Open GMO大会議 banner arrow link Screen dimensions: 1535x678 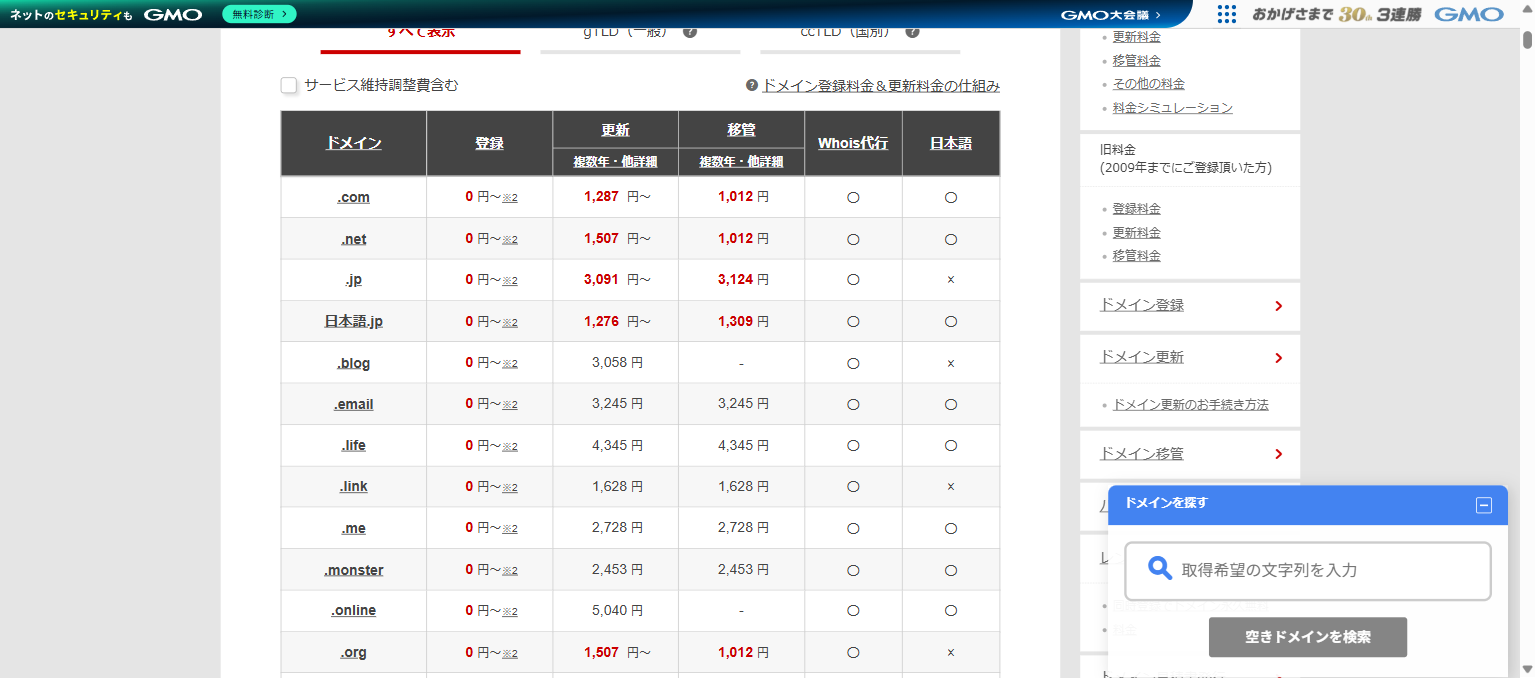point(1110,14)
